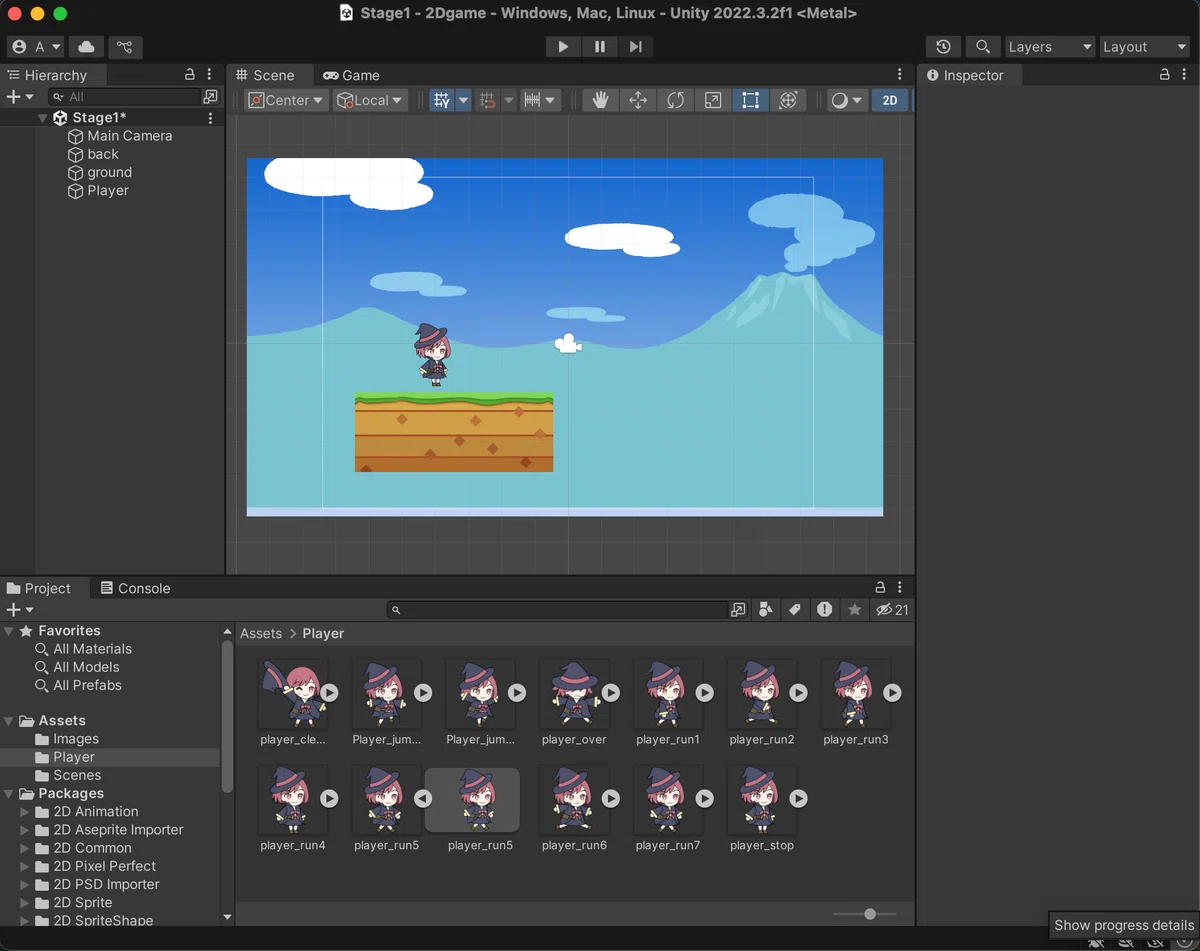Viewport: 1200px width, 951px height.
Task: Select the Move tool
Action: point(638,100)
